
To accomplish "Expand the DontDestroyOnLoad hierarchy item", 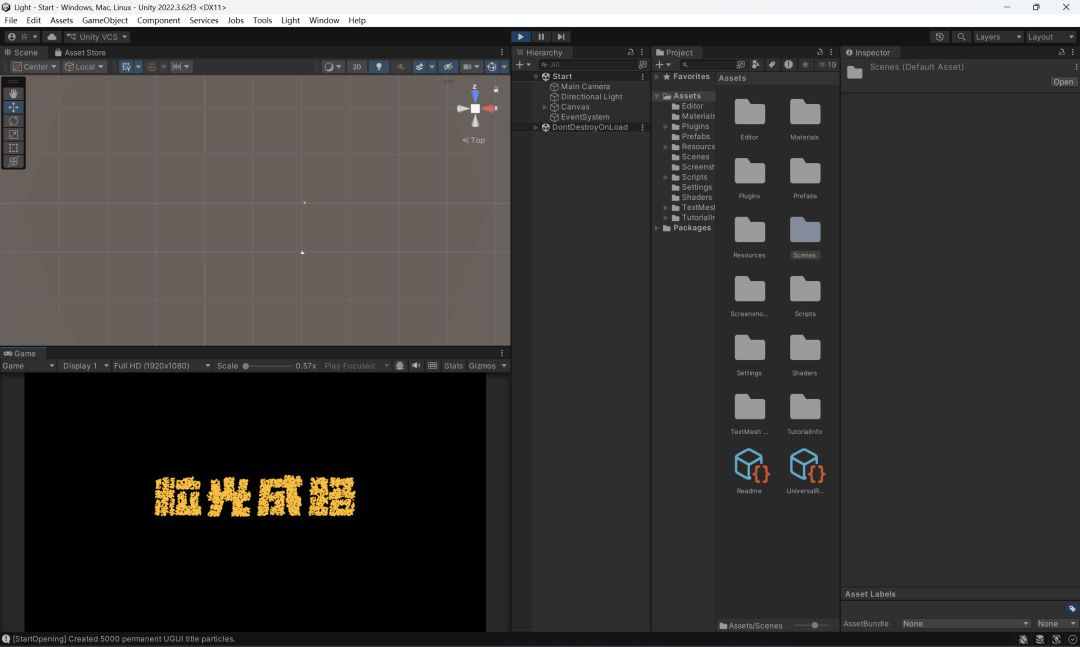I will point(536,127).
